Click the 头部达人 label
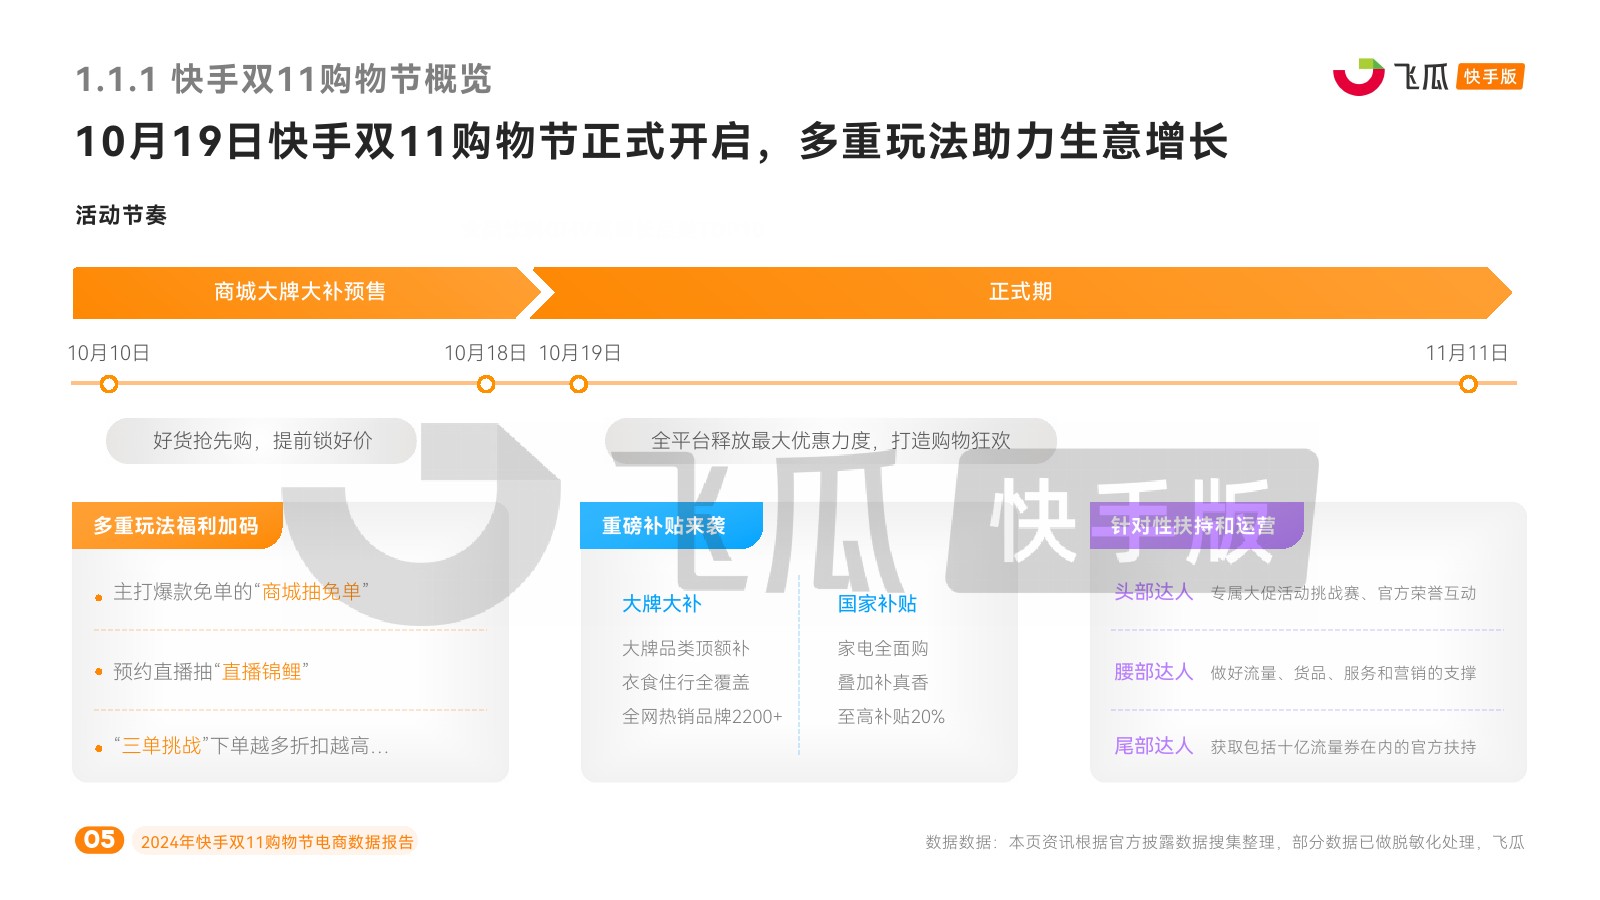 (x=1154, y=592)
